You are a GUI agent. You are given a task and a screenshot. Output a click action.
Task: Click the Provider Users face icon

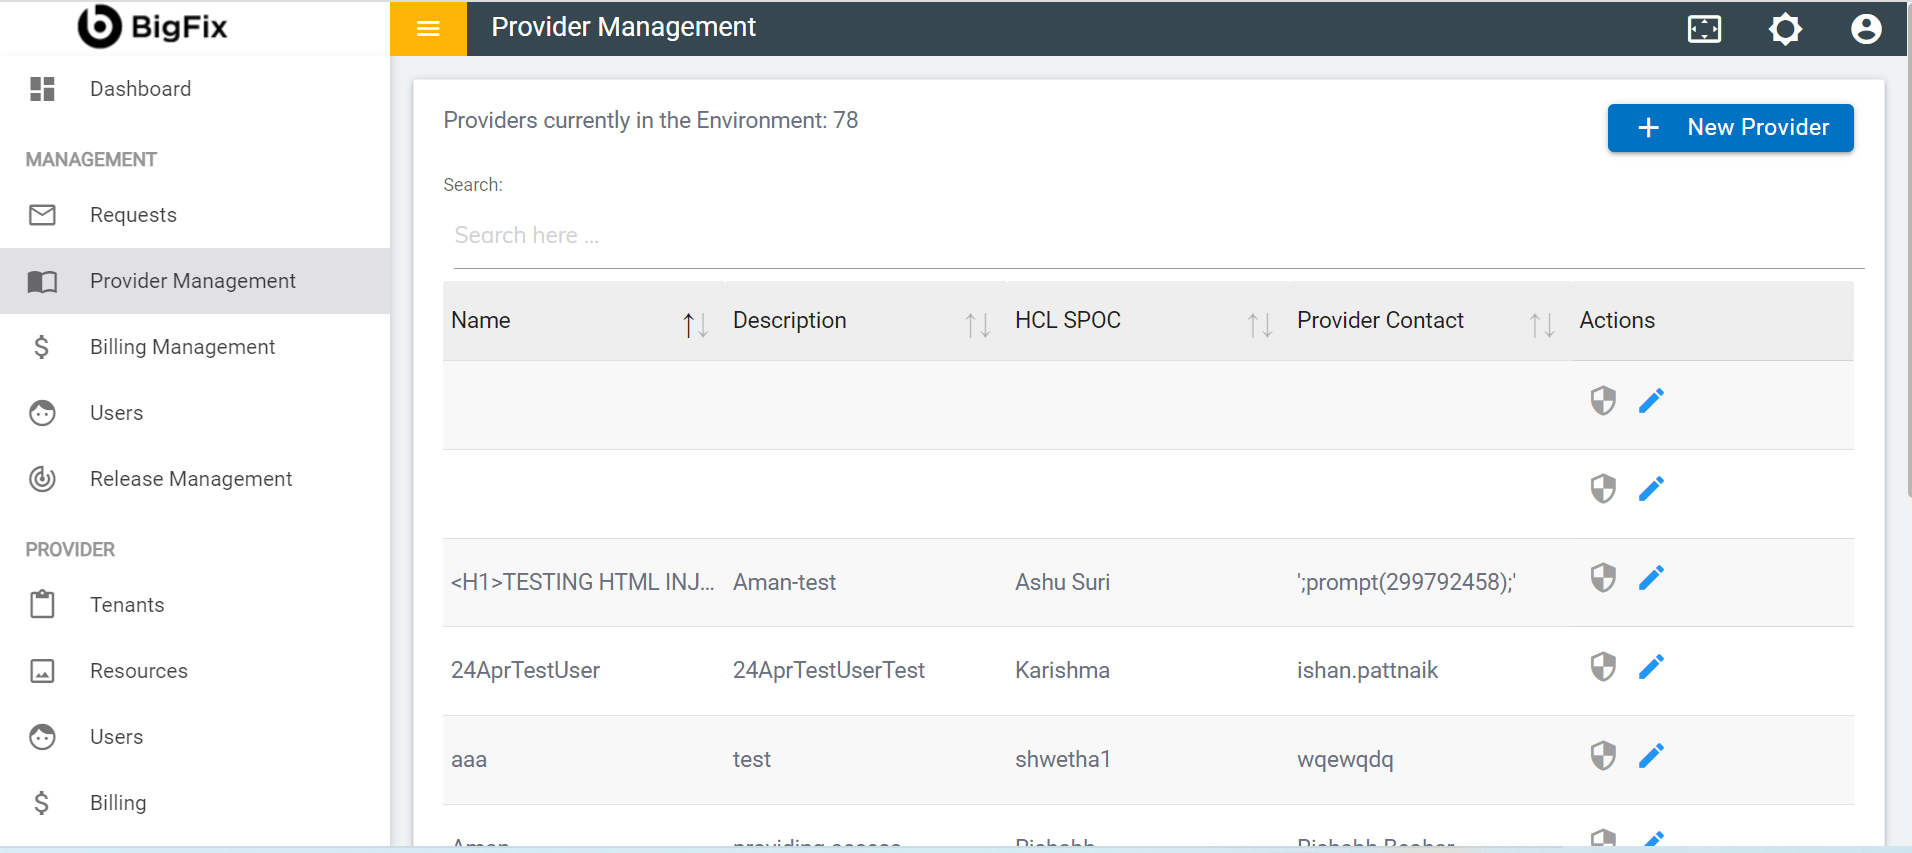pos(42,737)
